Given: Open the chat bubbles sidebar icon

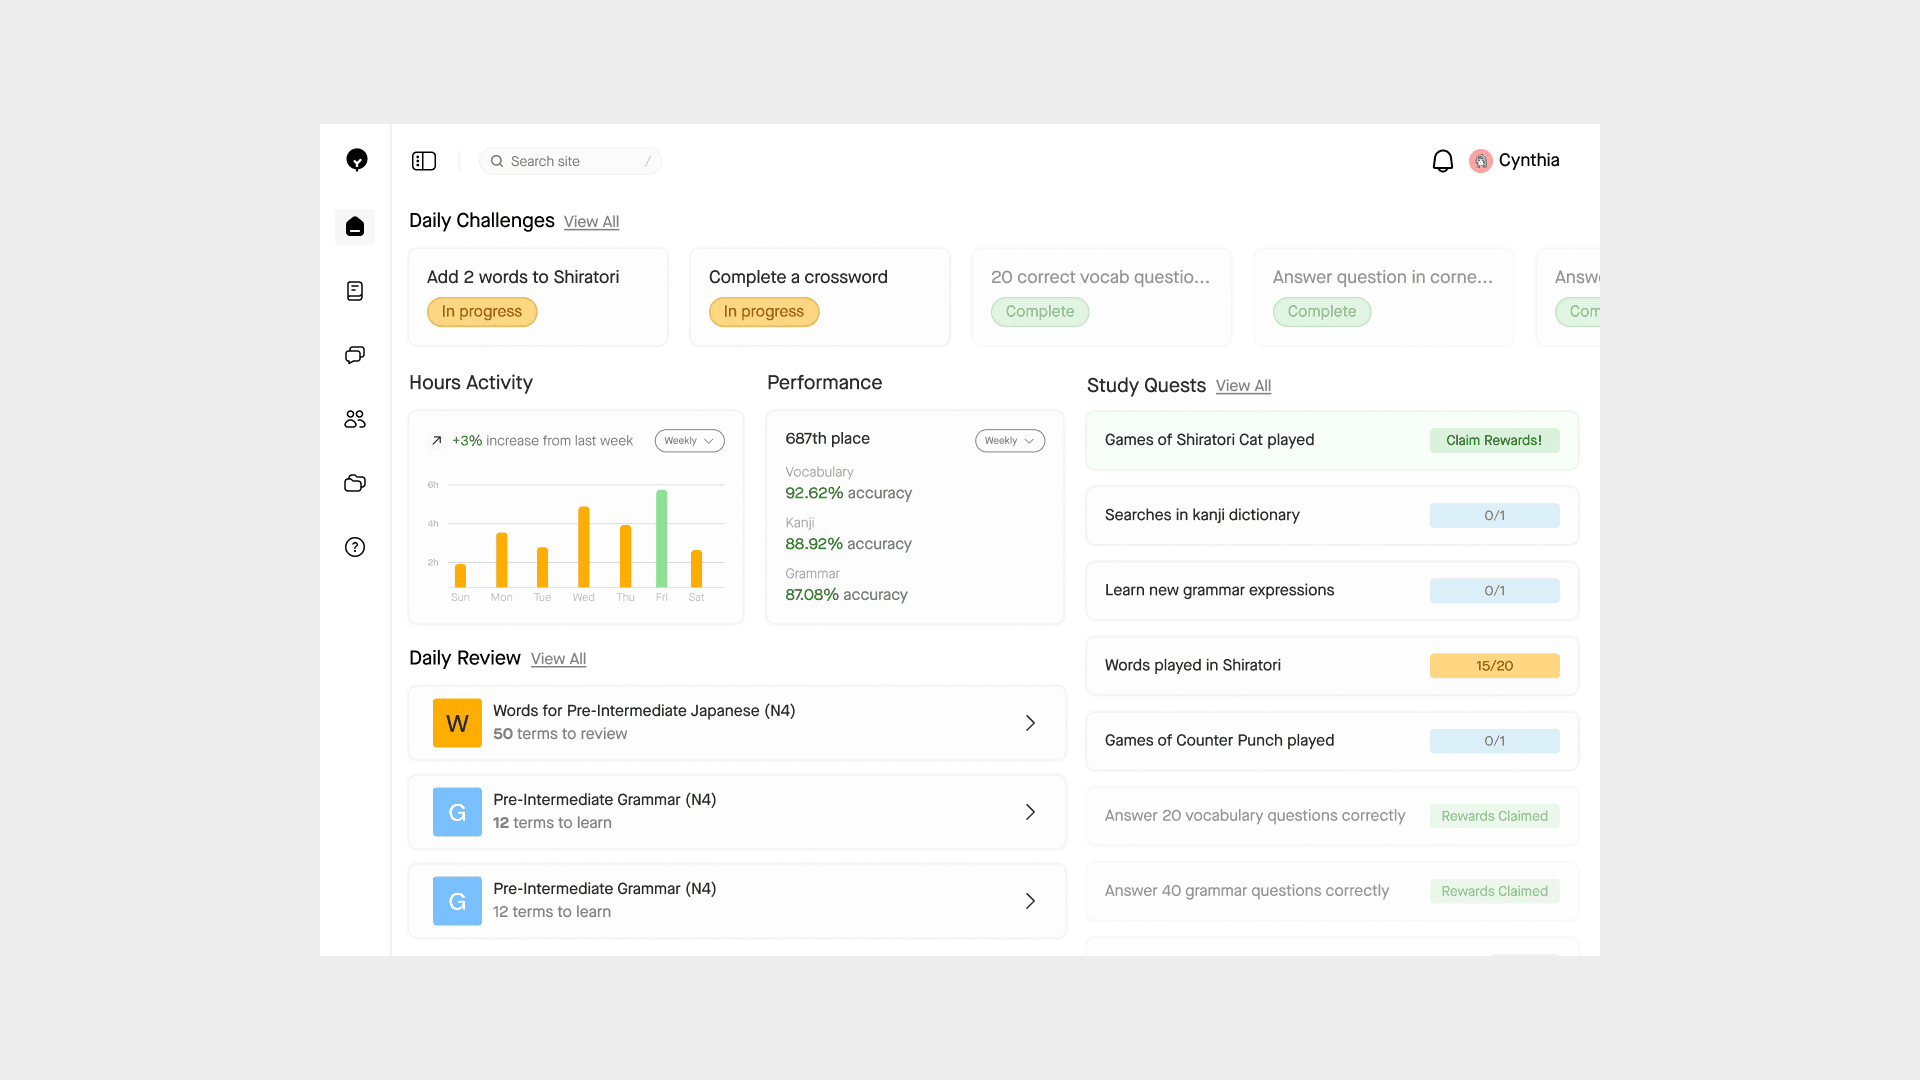Looking at the screenshot, I should point(355,355).
